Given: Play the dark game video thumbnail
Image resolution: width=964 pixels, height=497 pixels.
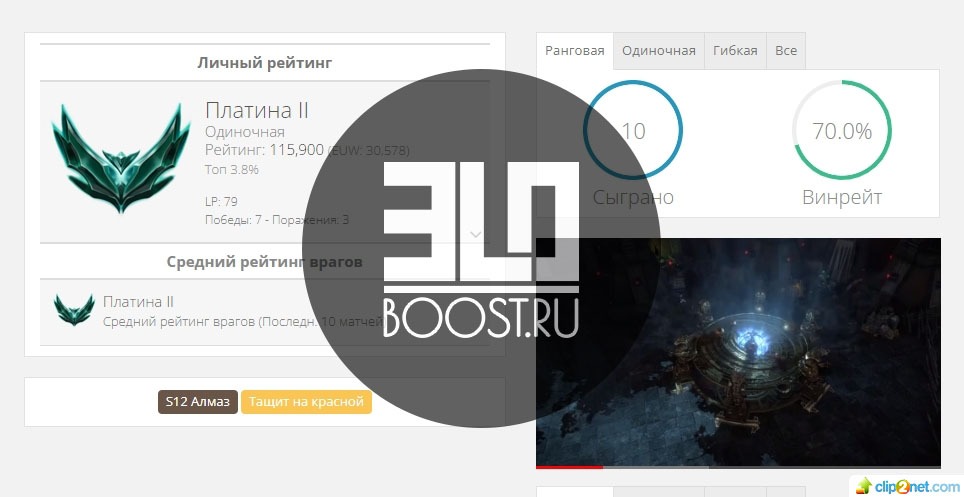Looking at the screenshot, I should pyautogui.click(x=738, y=352).
